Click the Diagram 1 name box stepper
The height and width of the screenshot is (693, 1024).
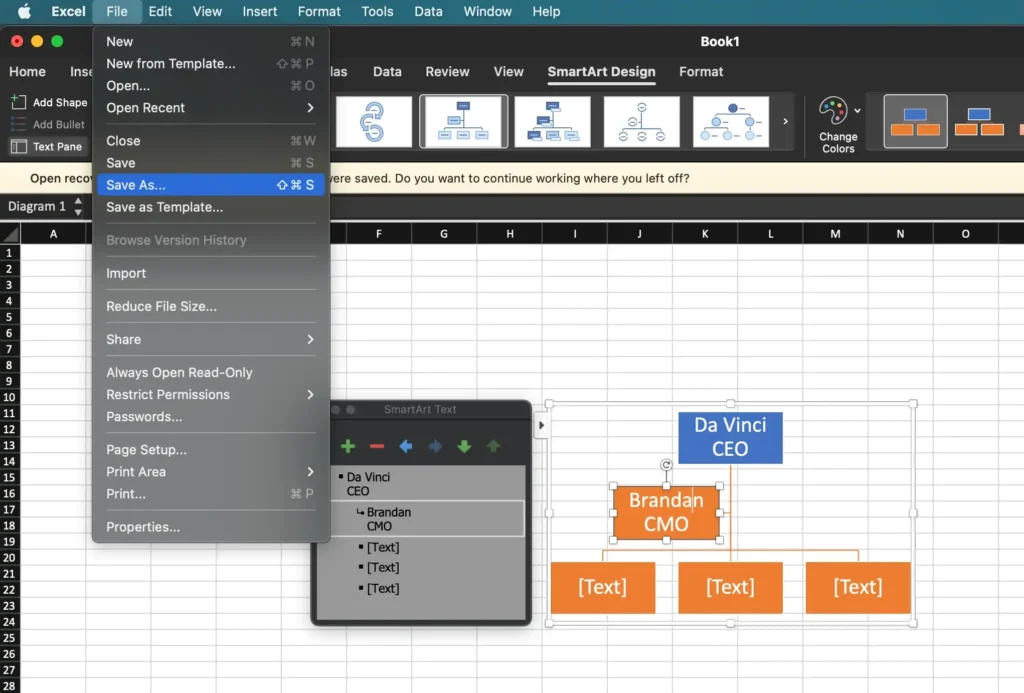pos(78,206)
